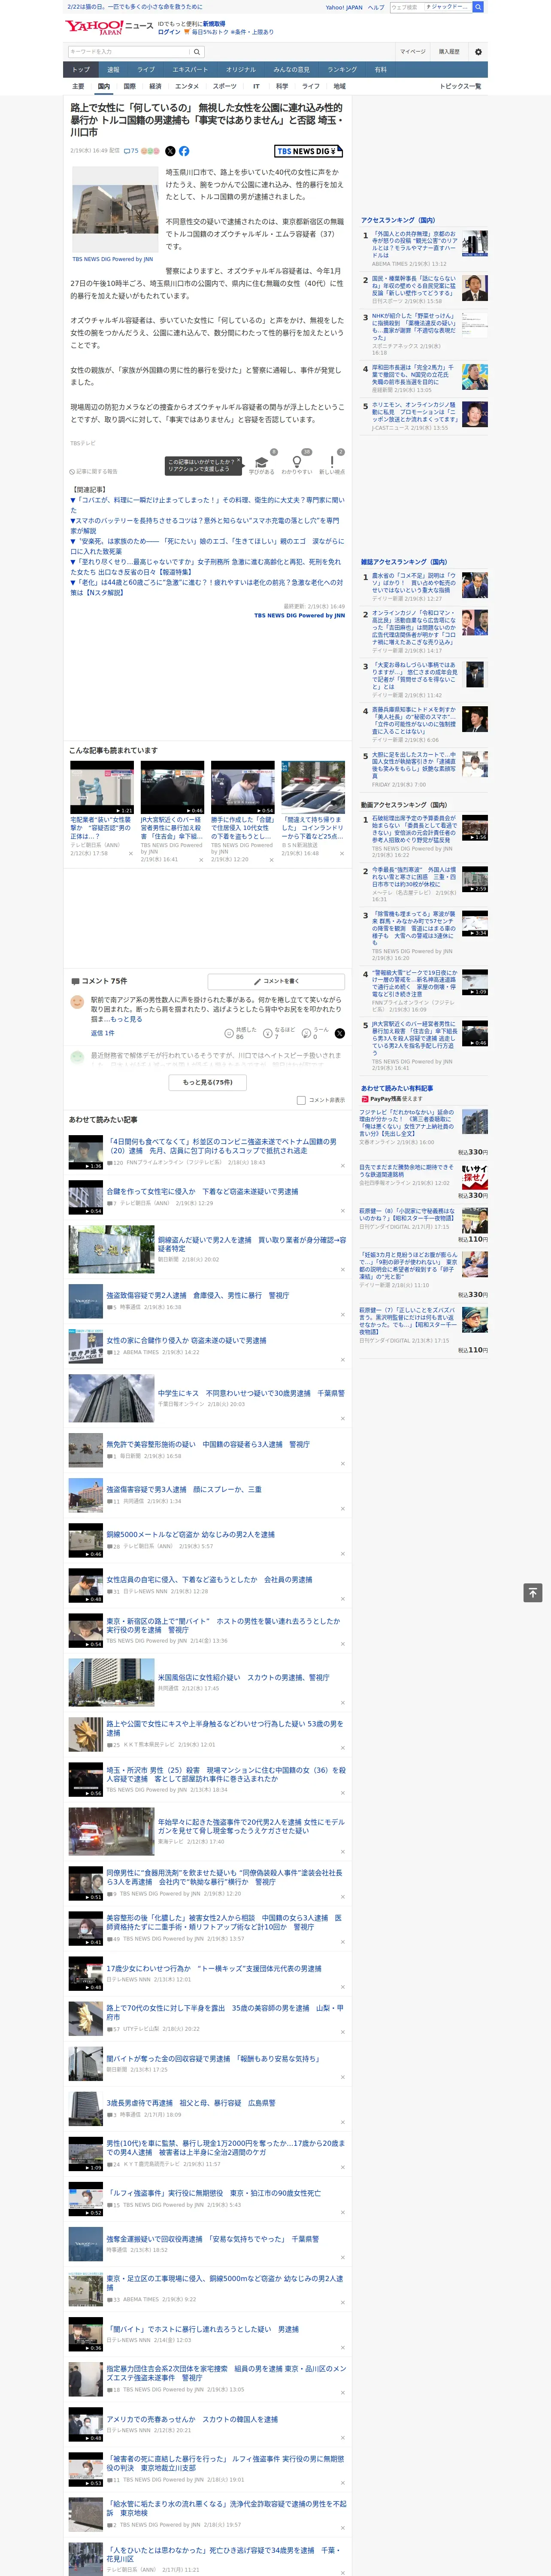This screenshot has height=2576, width=551.
Task: React with わかりやすい lightbulb icon
Action: coord(296,462)
